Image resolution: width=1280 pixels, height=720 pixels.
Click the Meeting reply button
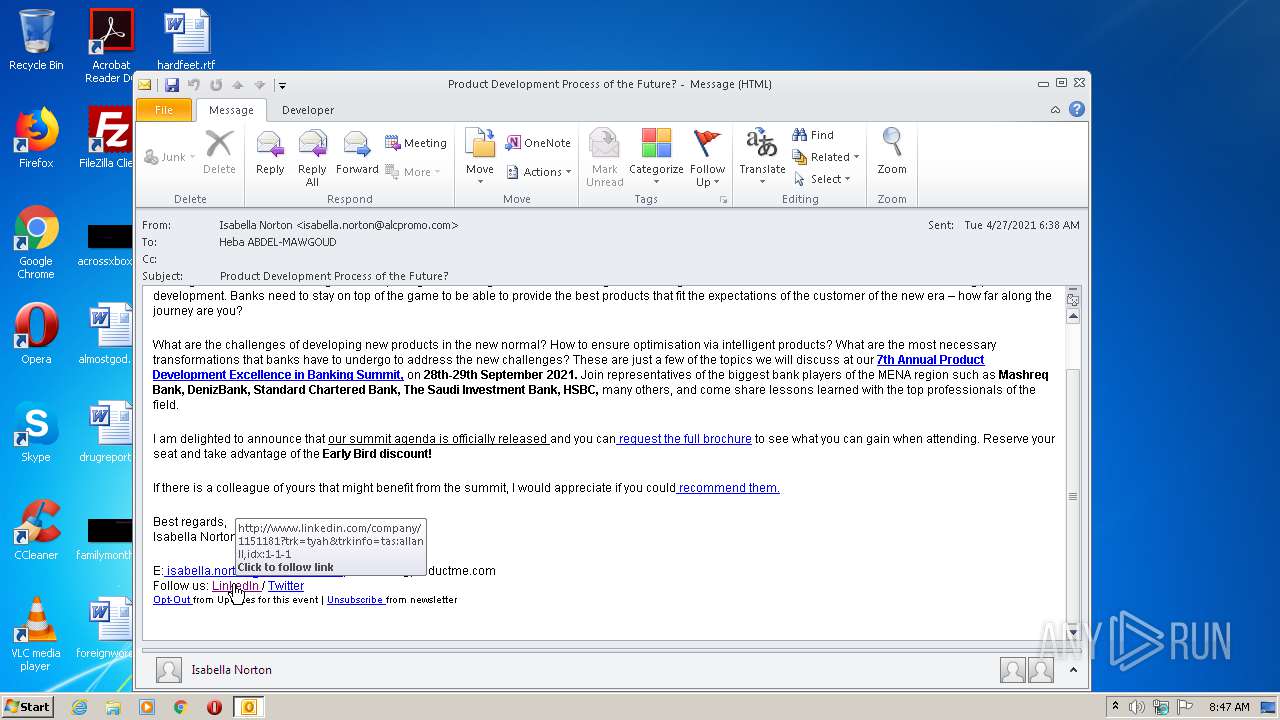(x=416, y=143)
